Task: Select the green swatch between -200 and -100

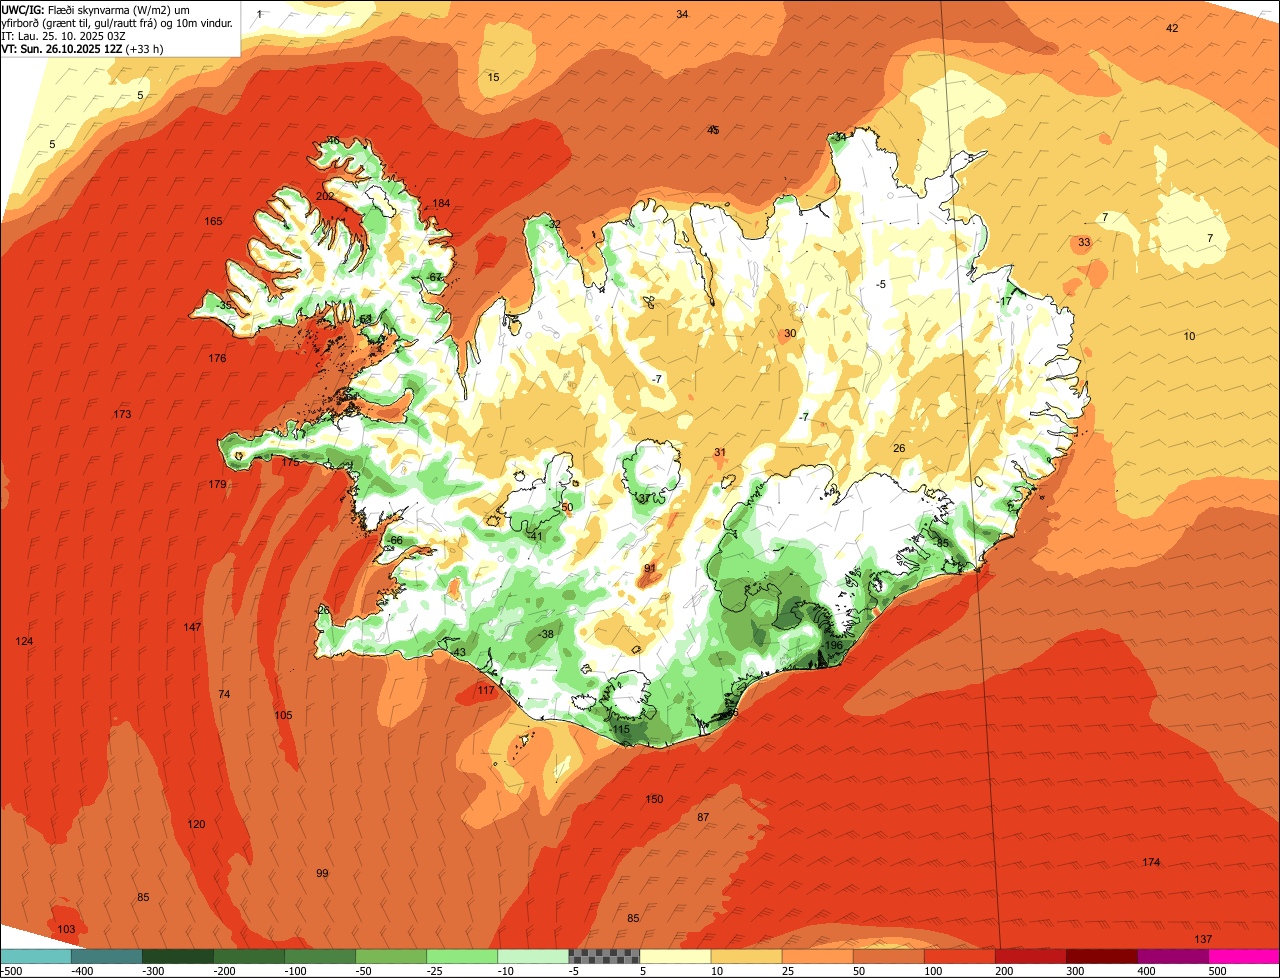Action: pyautogui.click(x=249, y=956)
